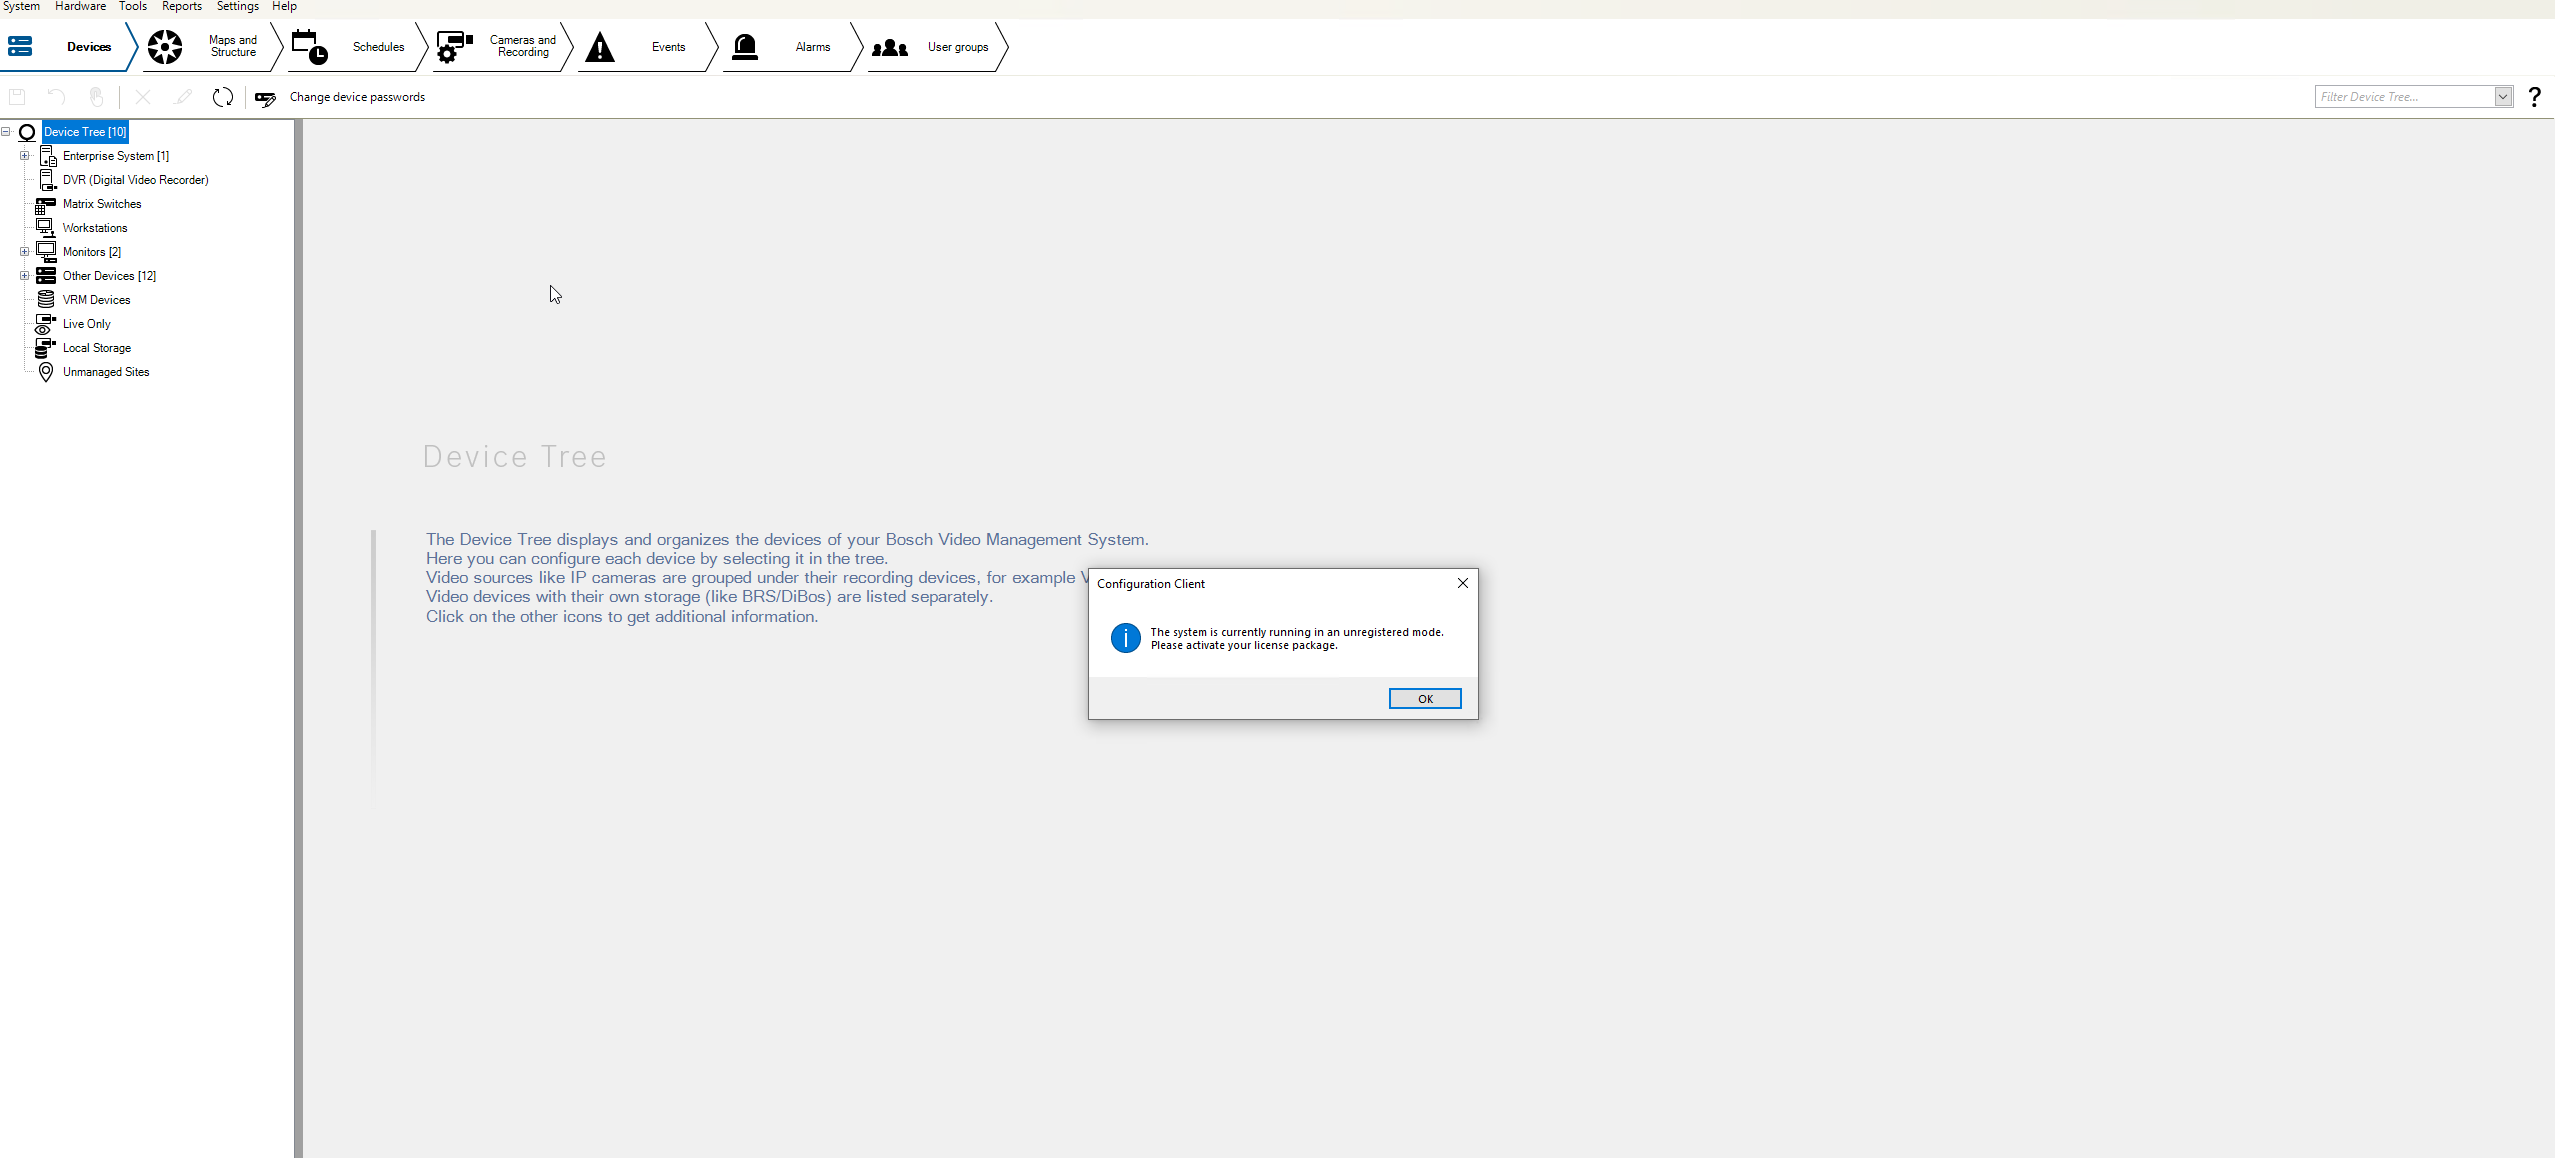
Task: Open the Maps and Structure wheel icon
Action: (165, 47)
